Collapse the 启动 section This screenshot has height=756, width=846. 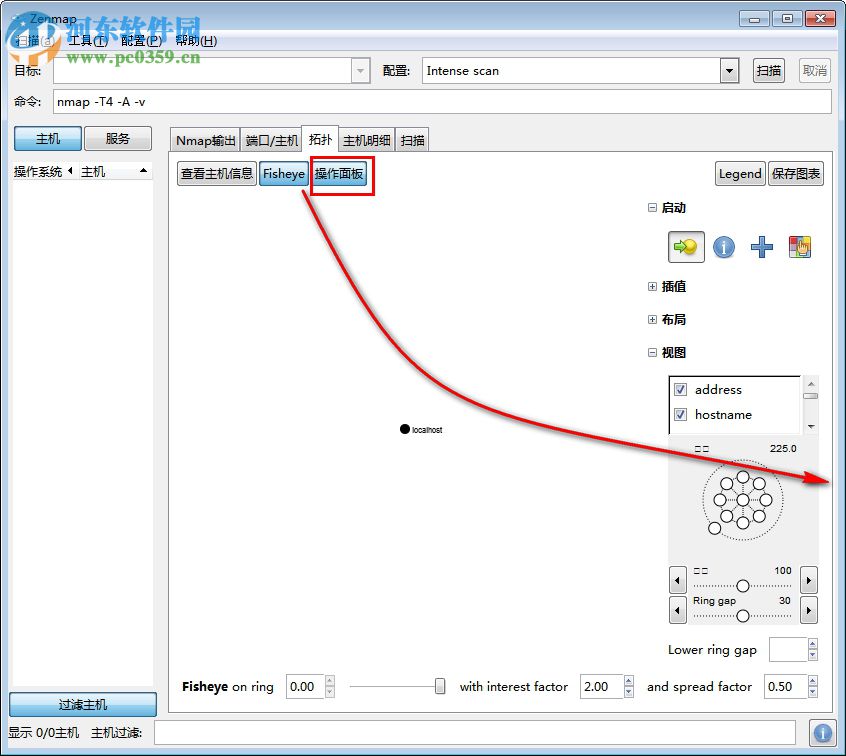tap(651, 207)
